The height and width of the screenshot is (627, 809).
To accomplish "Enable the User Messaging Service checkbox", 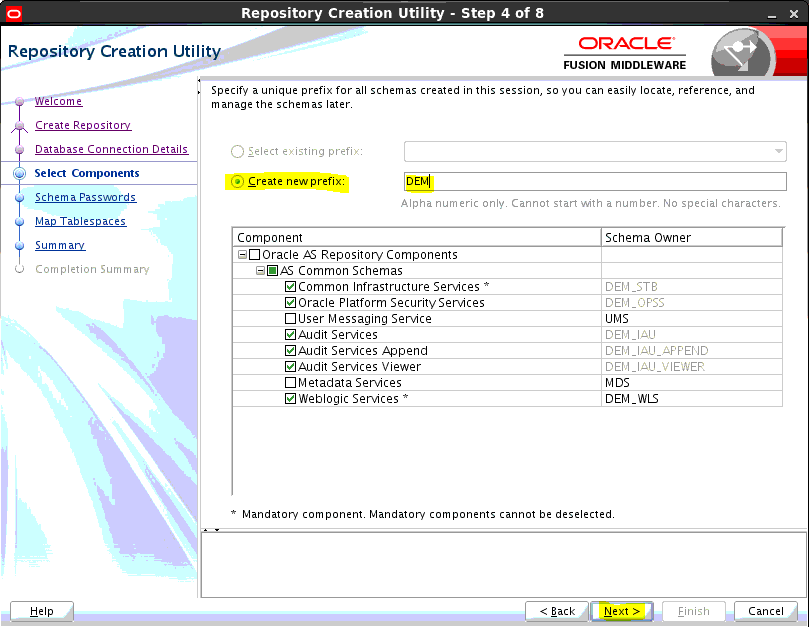I will [290, 318].
